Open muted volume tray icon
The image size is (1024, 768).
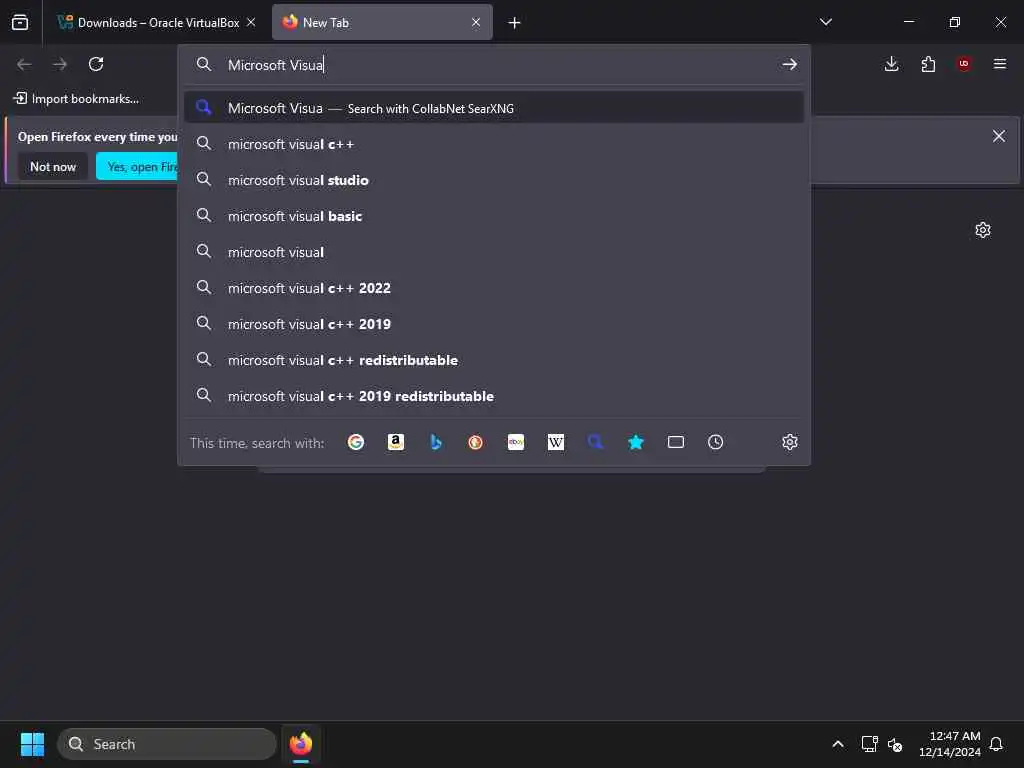895,744
